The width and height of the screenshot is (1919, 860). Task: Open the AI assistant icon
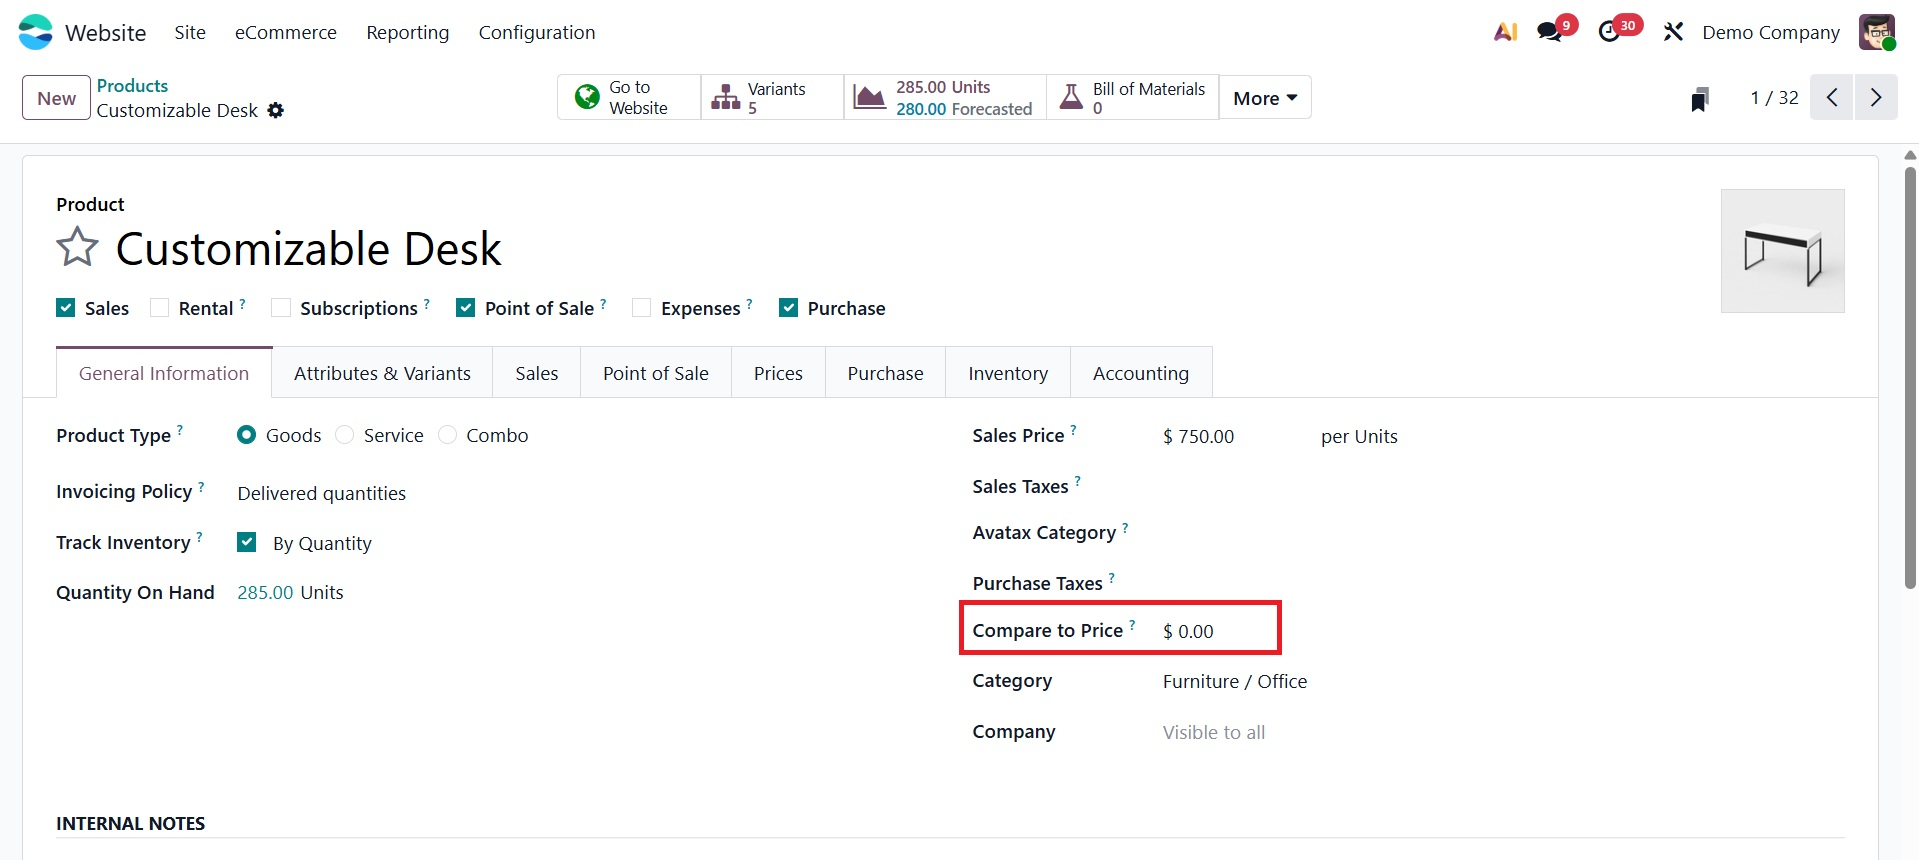(x=1505, y=32)
